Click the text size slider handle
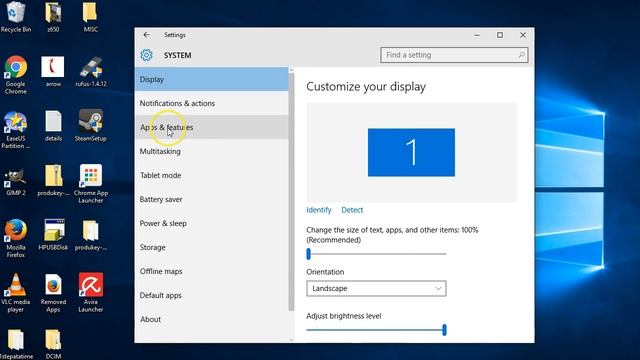The width and height of the screenshot is (640, 360). (x=309, y=254)
